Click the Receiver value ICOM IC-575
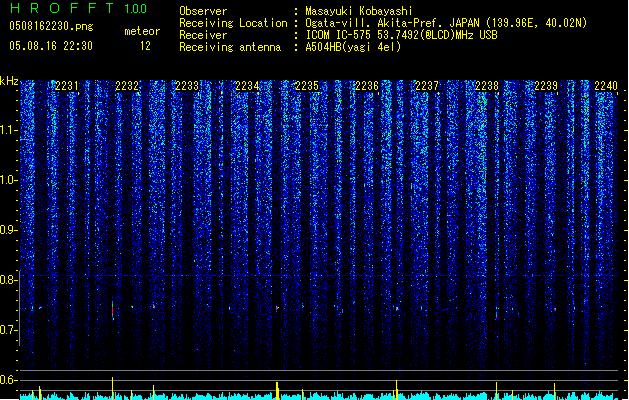Screen dimensions: 629x400 (338, 35)
